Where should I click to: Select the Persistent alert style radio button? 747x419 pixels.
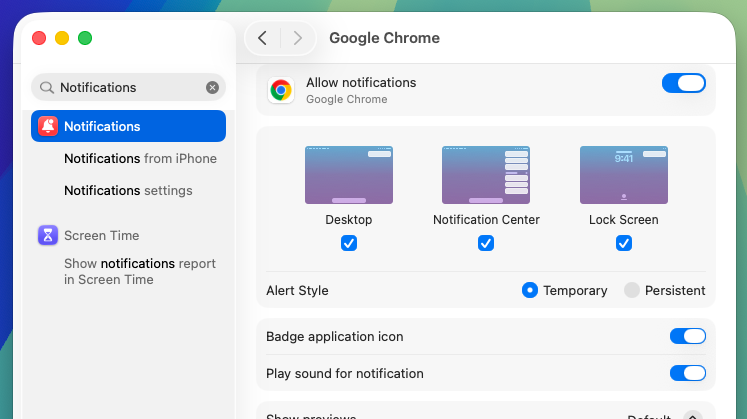(632, 290)
